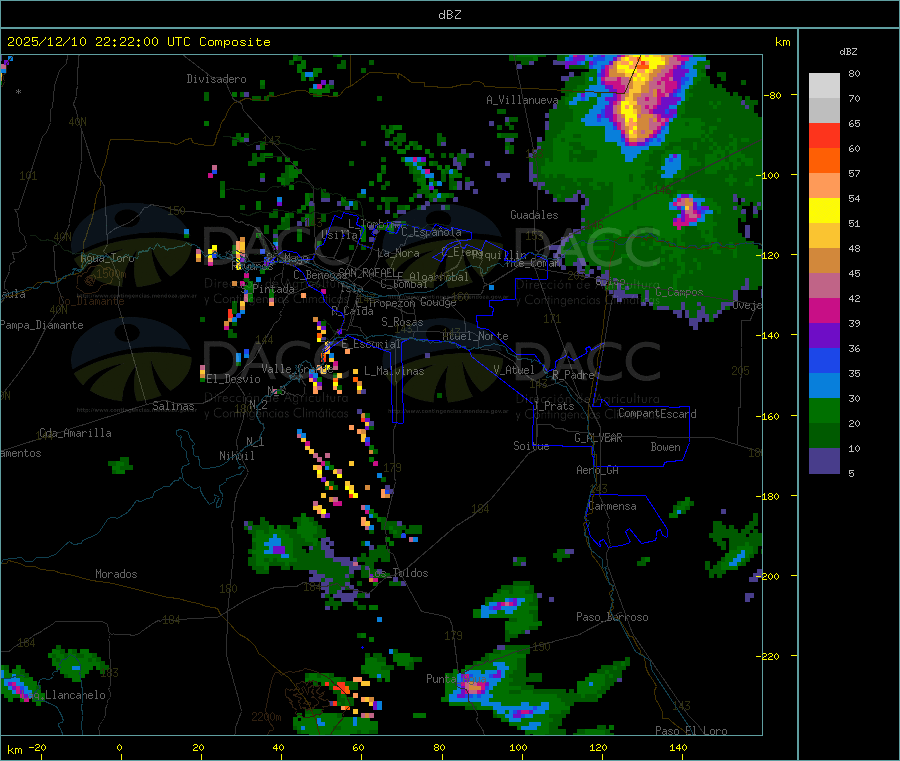Click the Bowen label
This screenshot has width=900, height=761.
coord(666,447)
